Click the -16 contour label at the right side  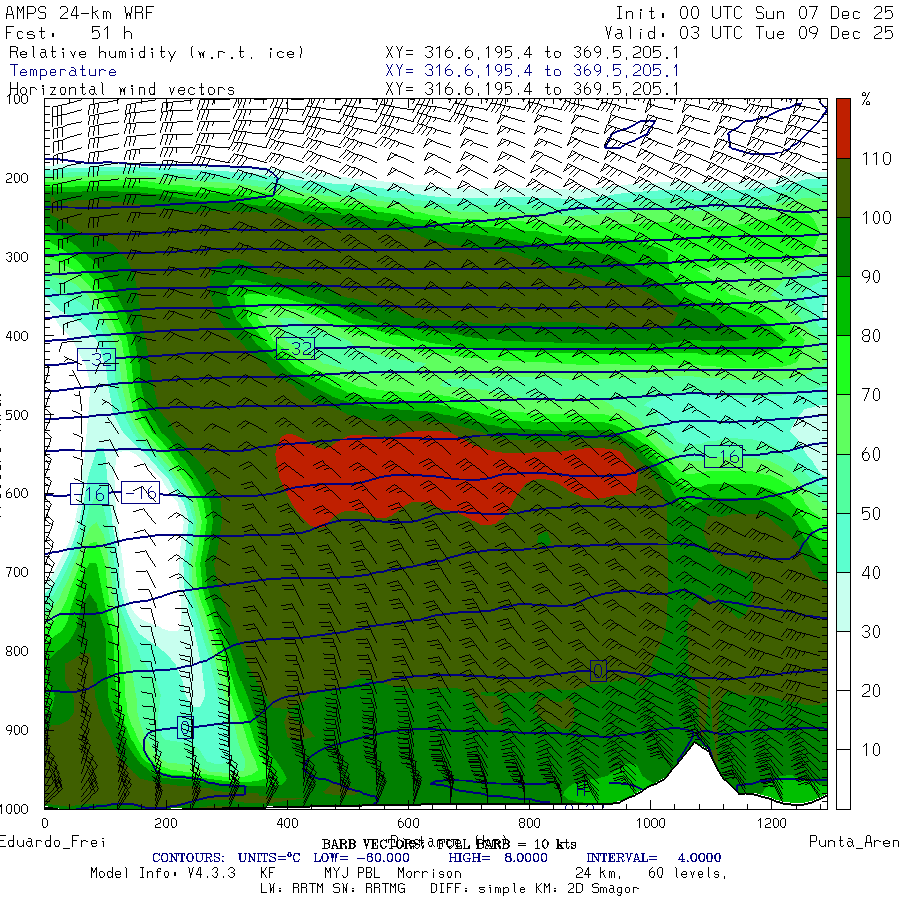point(723,456)
